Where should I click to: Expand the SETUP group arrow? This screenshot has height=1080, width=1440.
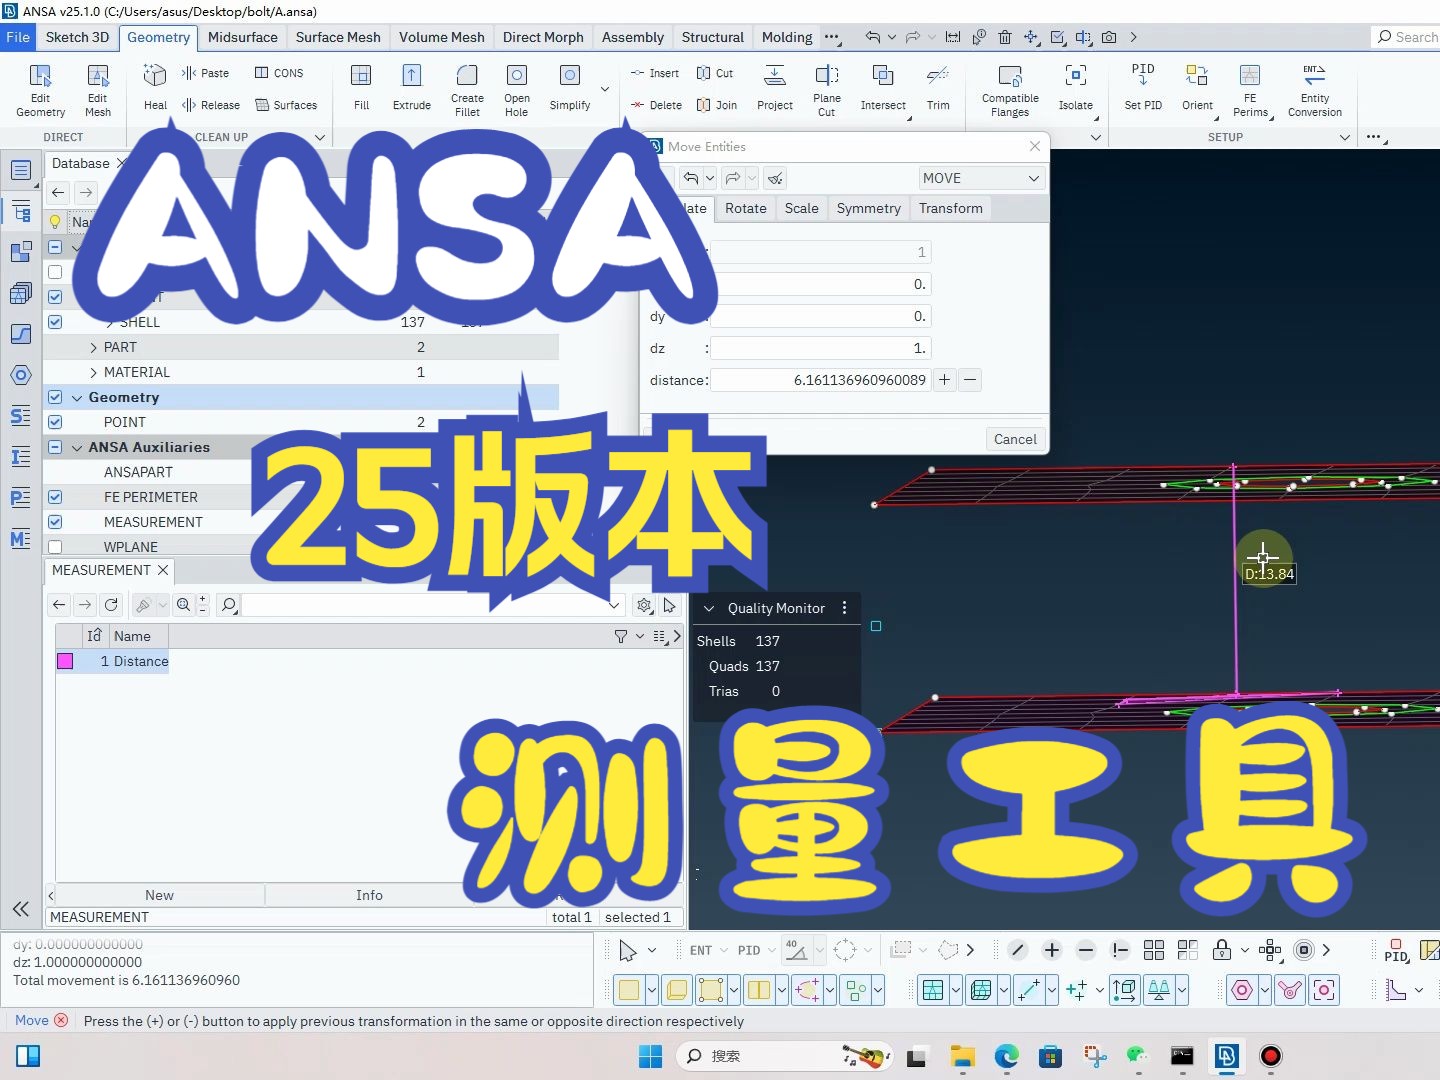(x=1345, y=137)
